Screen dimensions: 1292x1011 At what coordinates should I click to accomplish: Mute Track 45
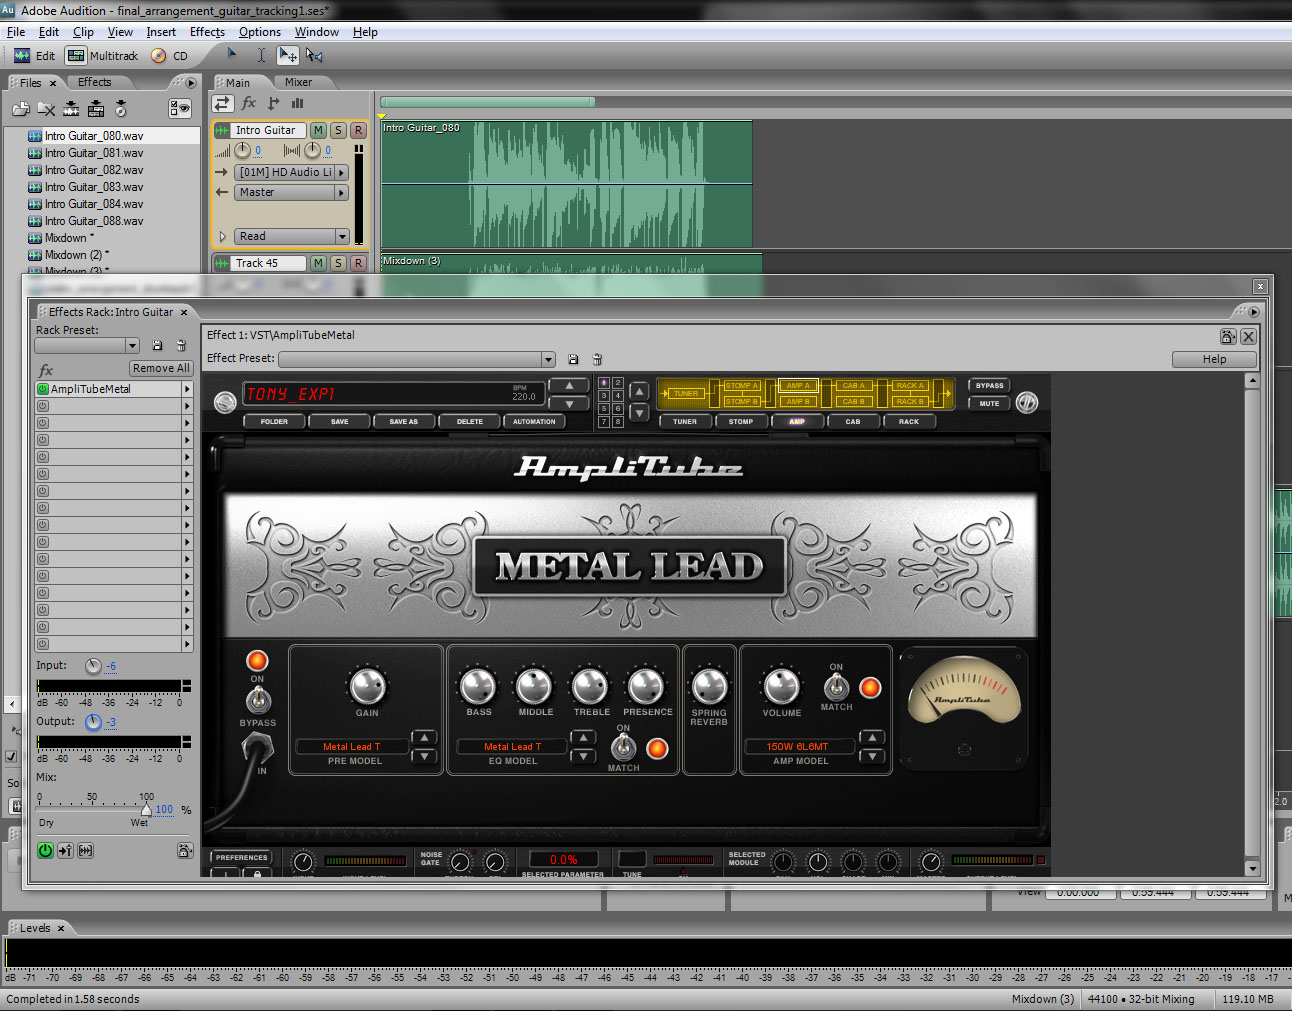[x=318, y=263]
